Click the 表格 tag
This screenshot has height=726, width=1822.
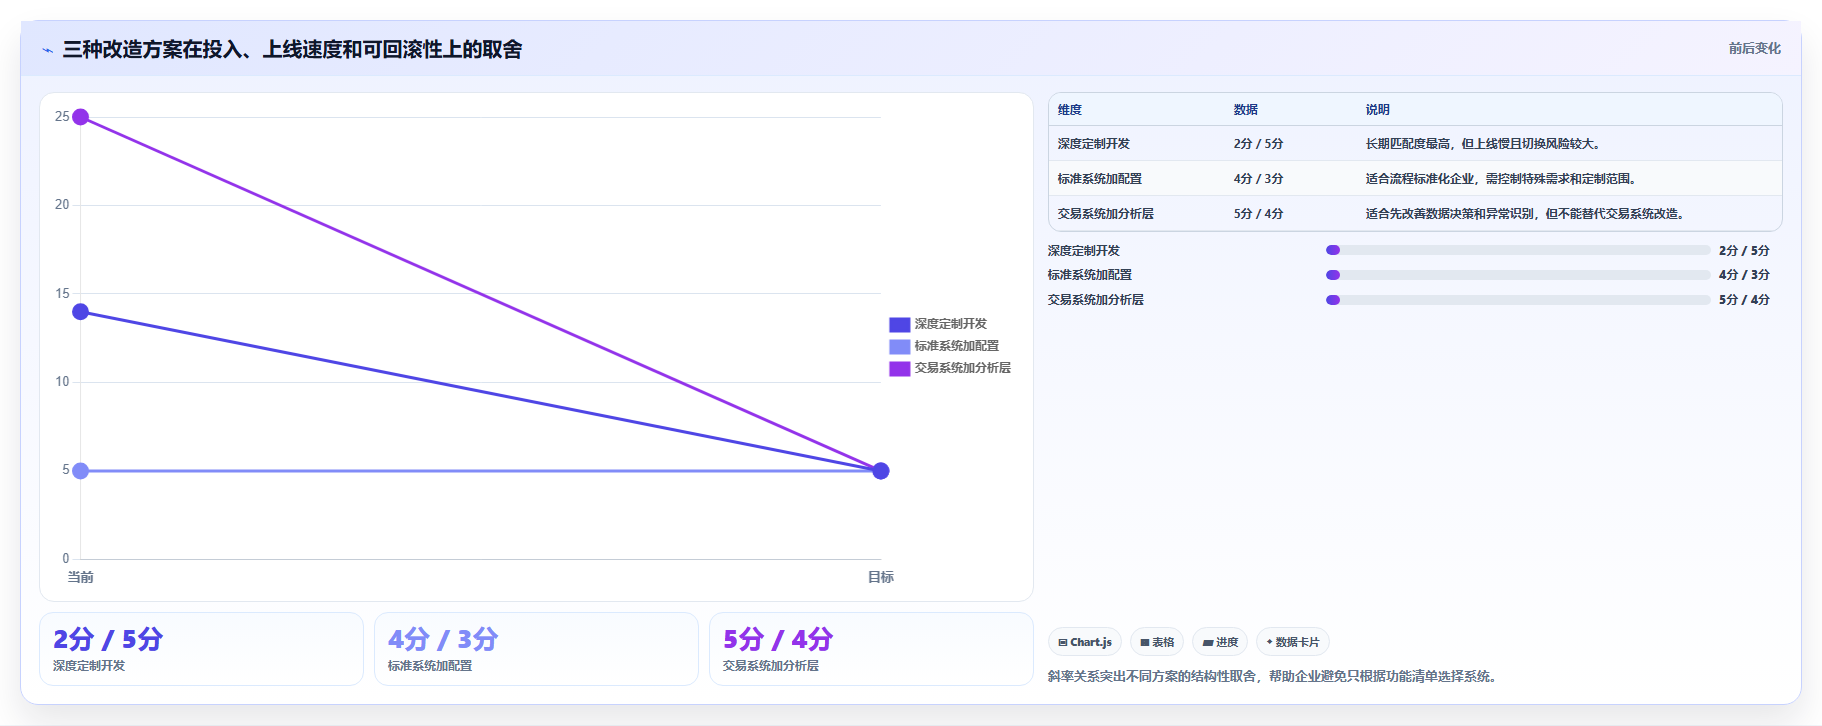click(x=1157, y=642)
